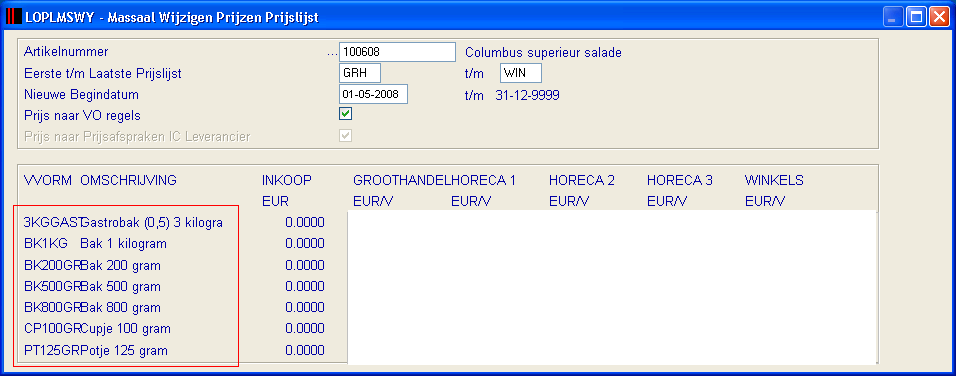Minimize the LOPLMSWY window
This screenshot has width=956, height=376.
coord(893,17)
